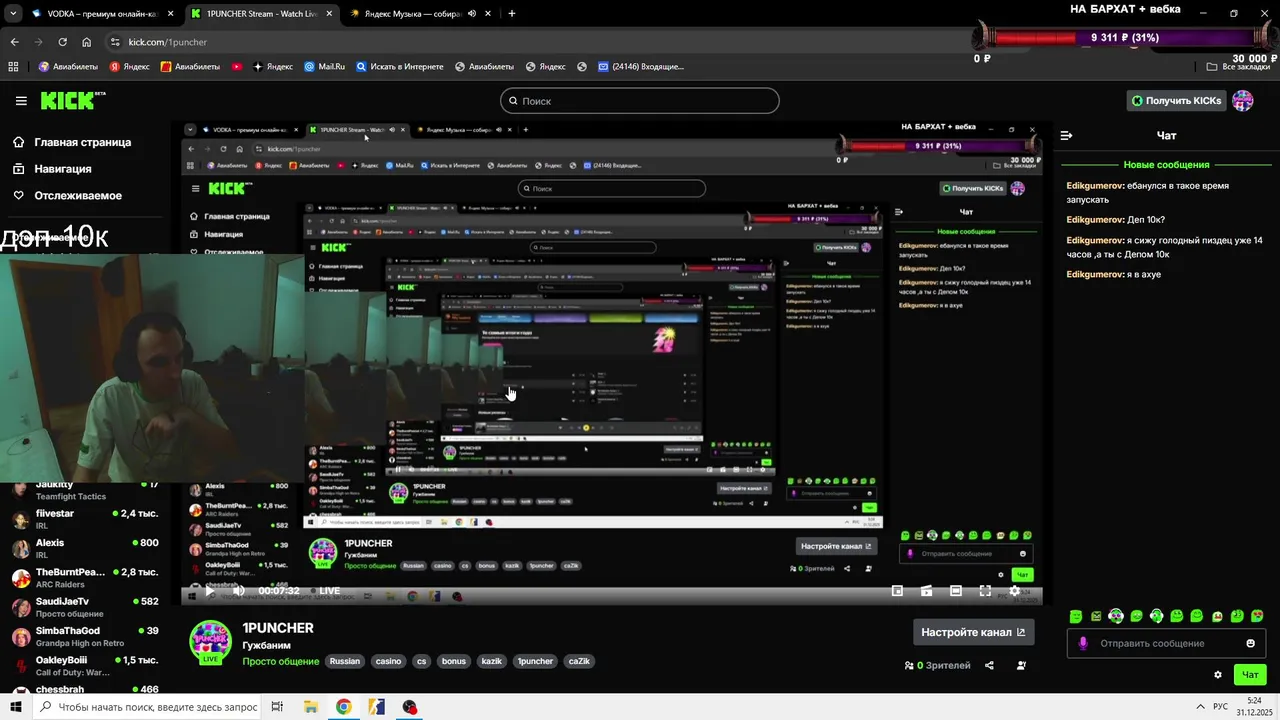Image resolution: width=1280 pixels, height=720 pixels.
Task: Open the Mail.Ru bookmark
Action: point(325,66)
